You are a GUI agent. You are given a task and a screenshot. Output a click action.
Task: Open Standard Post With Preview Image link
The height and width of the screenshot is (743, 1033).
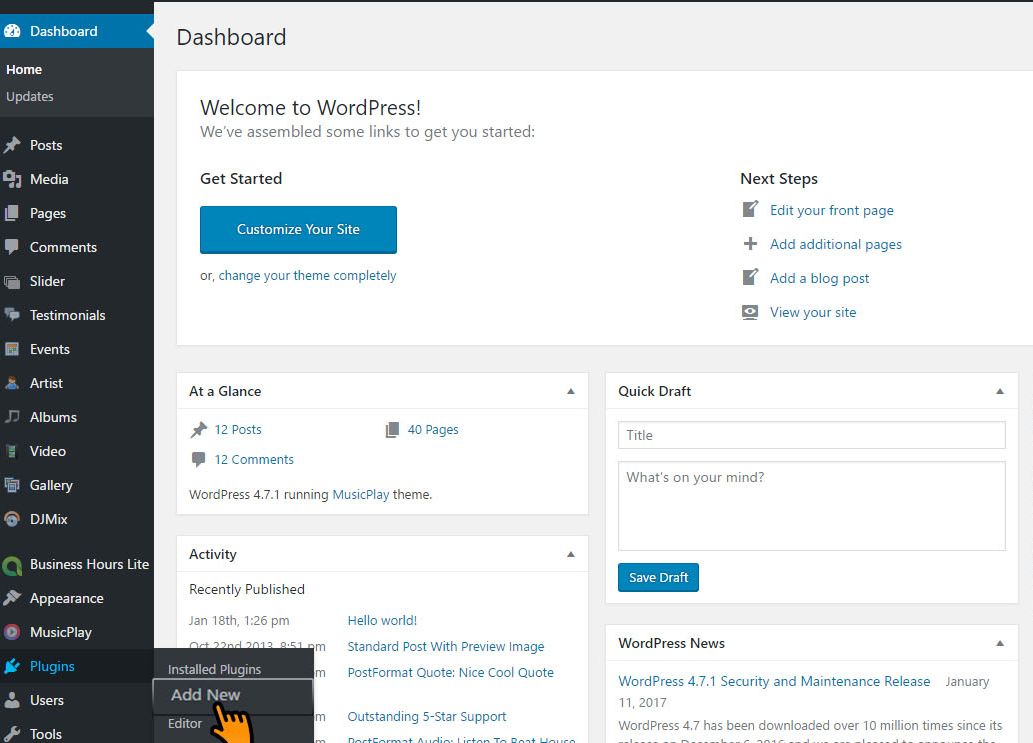pos(446,647)
